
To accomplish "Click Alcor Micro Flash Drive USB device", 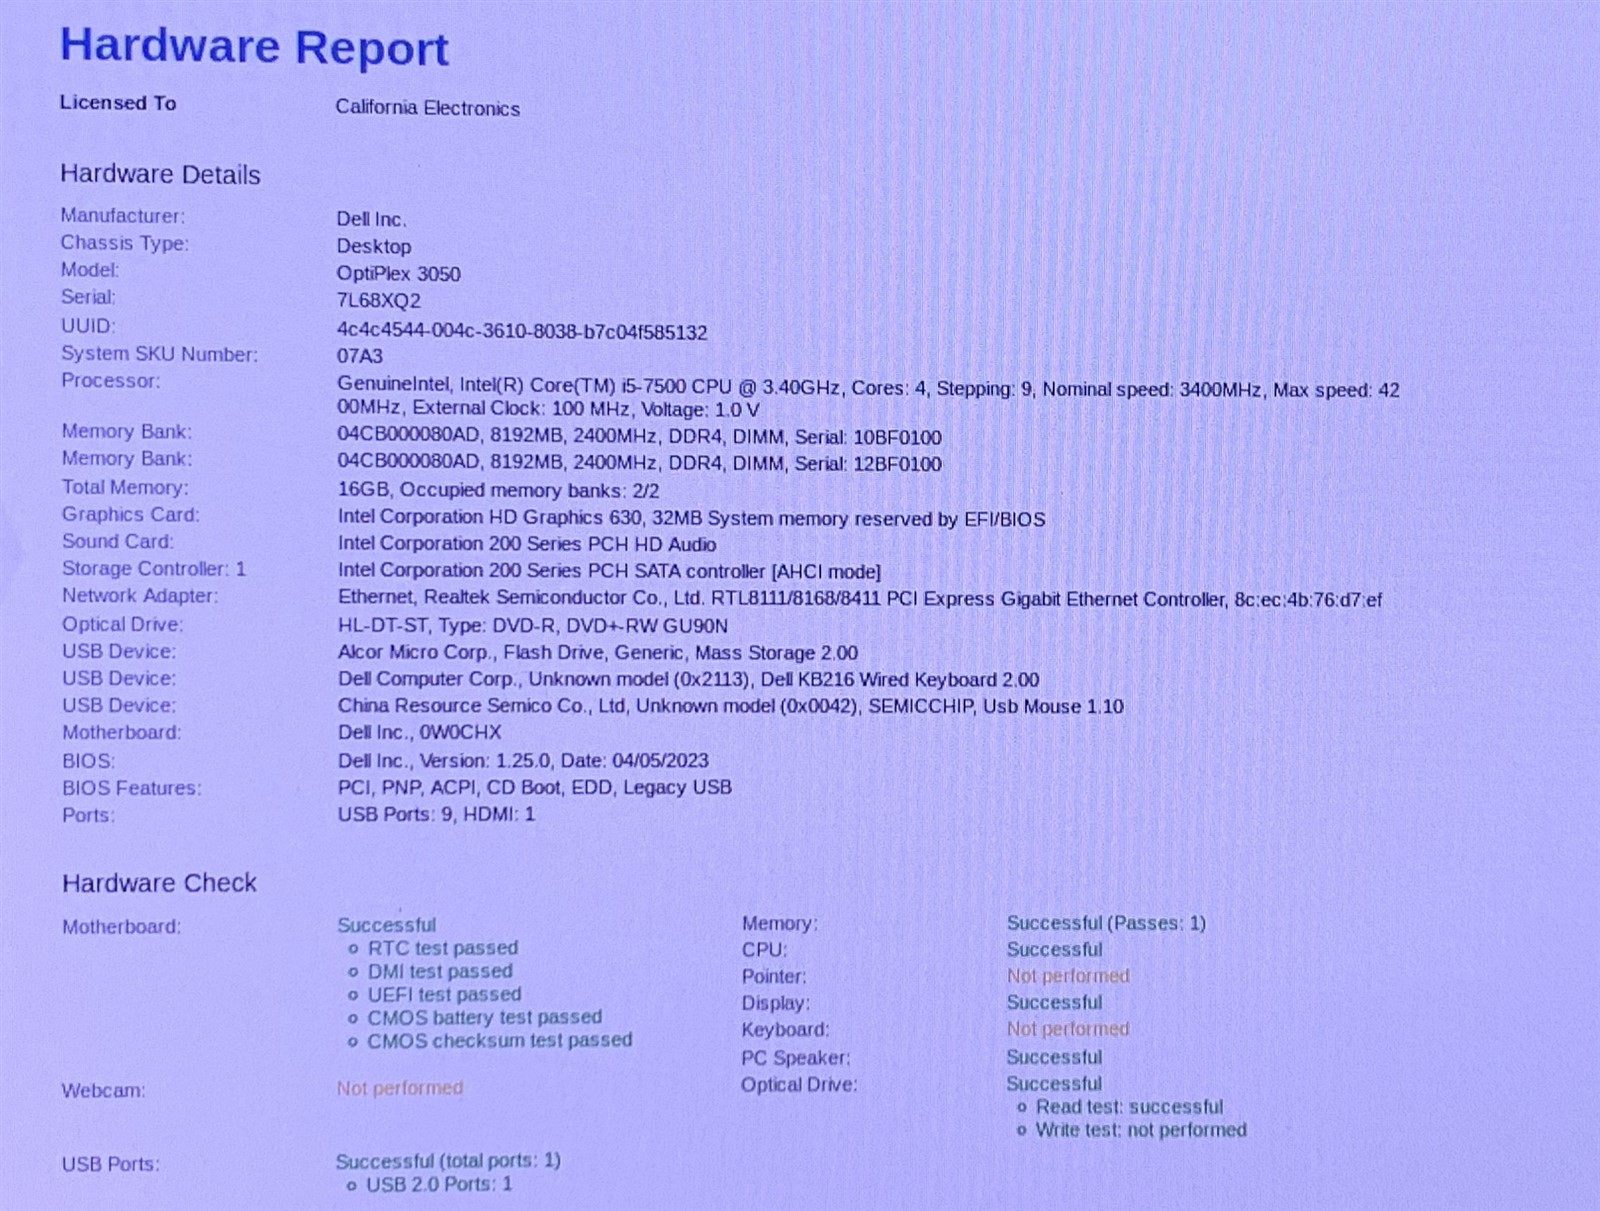I will [597, 653].
